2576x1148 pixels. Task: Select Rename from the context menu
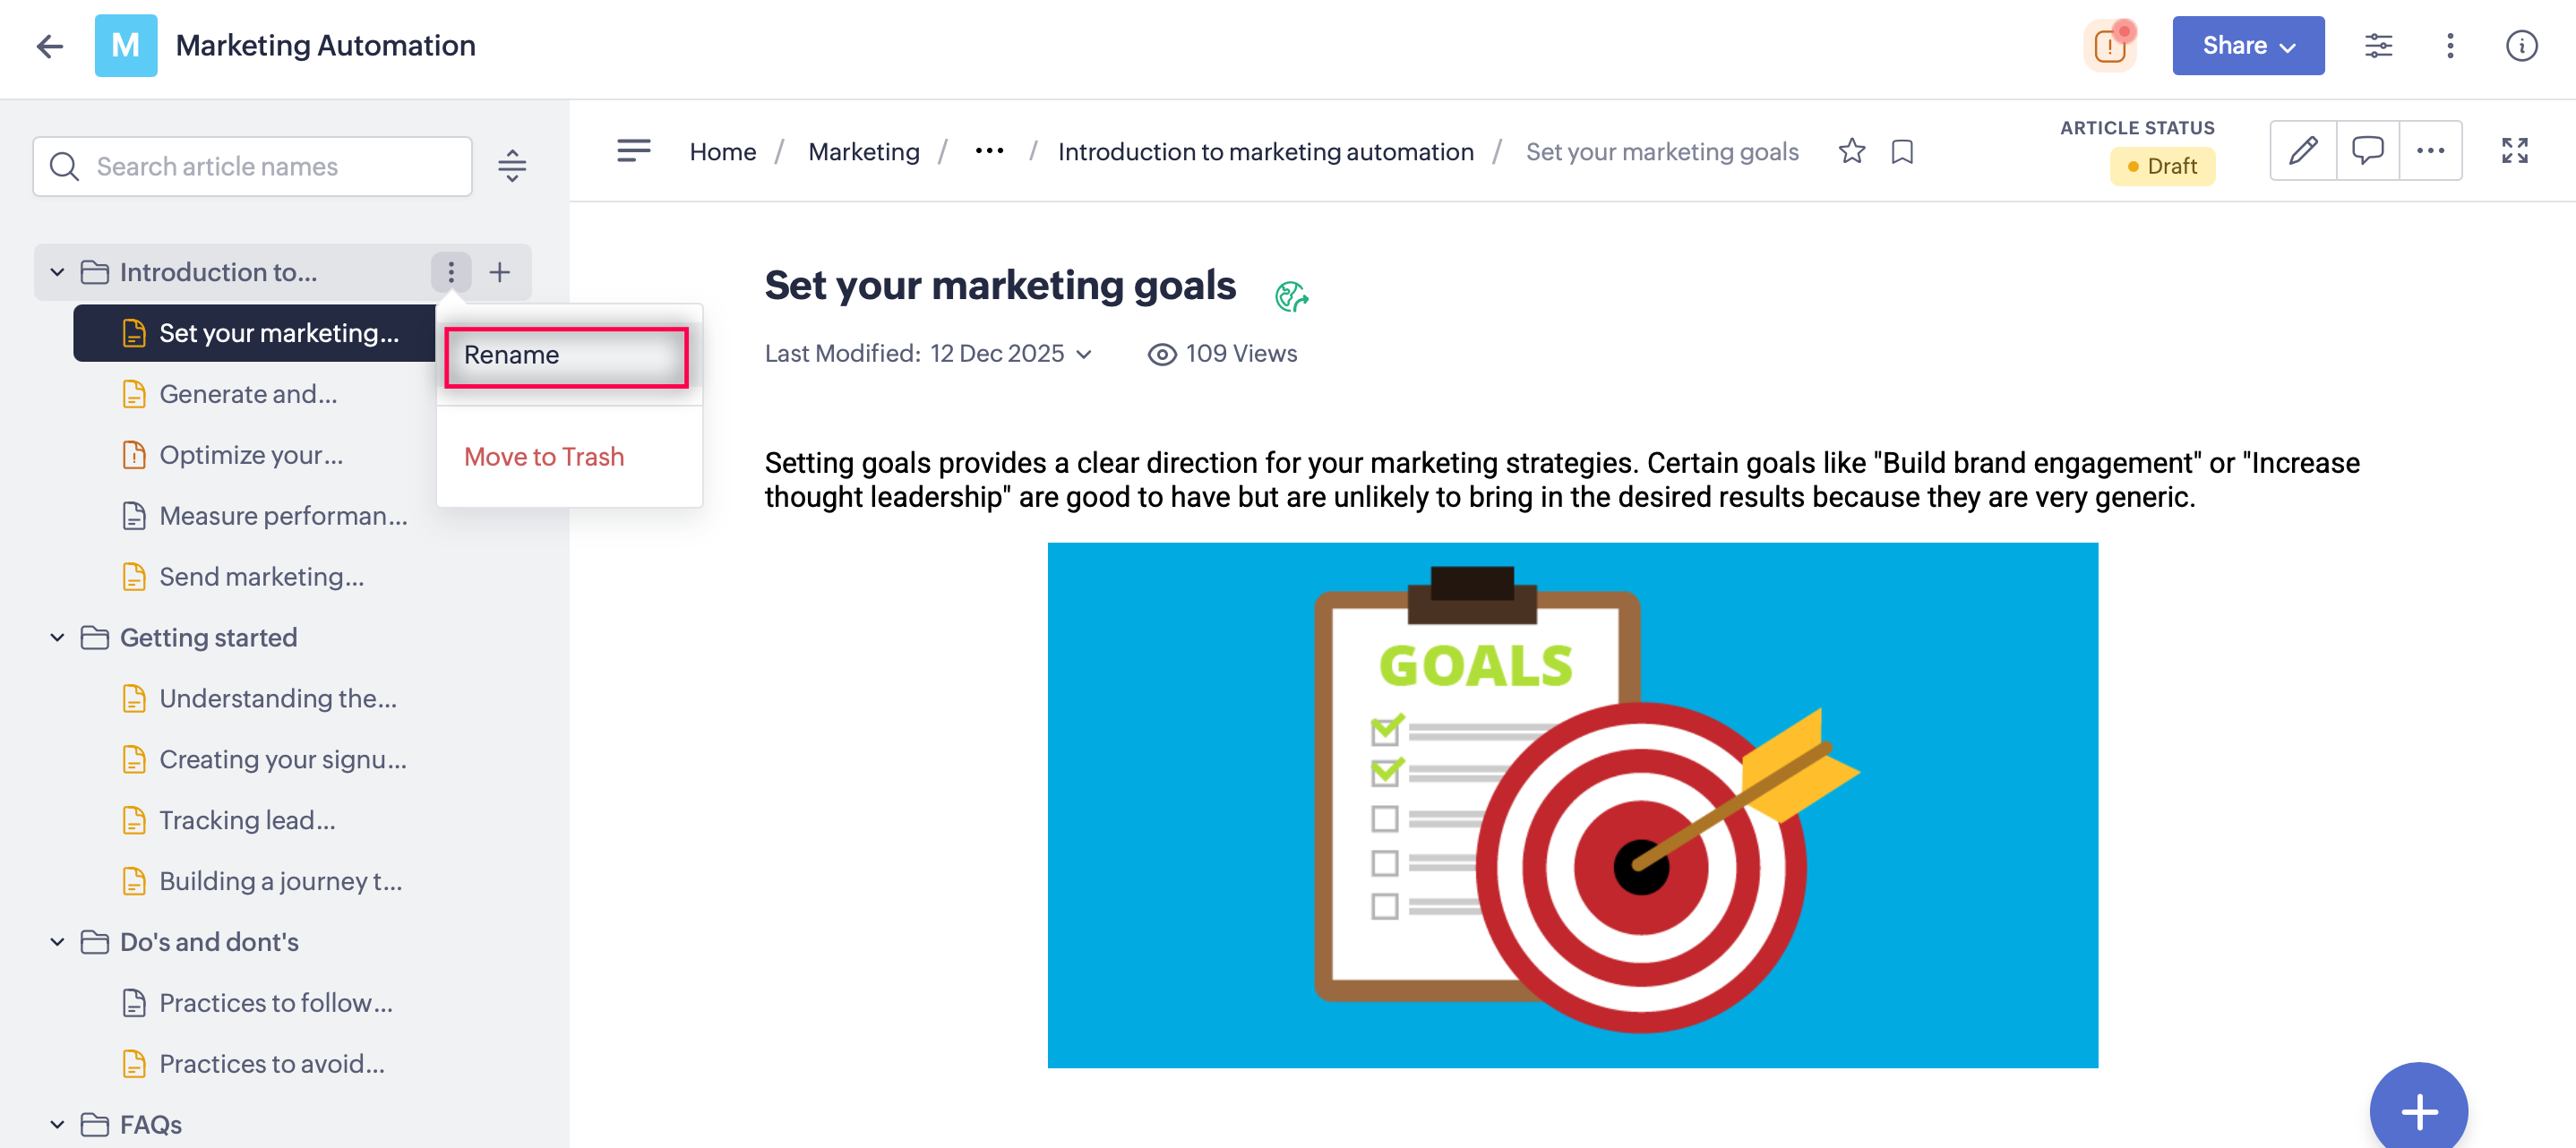pos(566,356)
